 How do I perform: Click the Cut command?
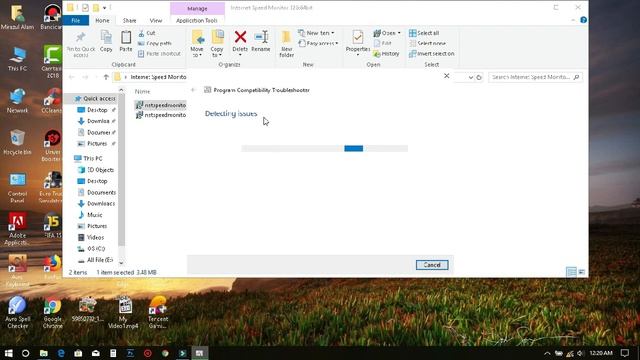(x=147, y=33)
